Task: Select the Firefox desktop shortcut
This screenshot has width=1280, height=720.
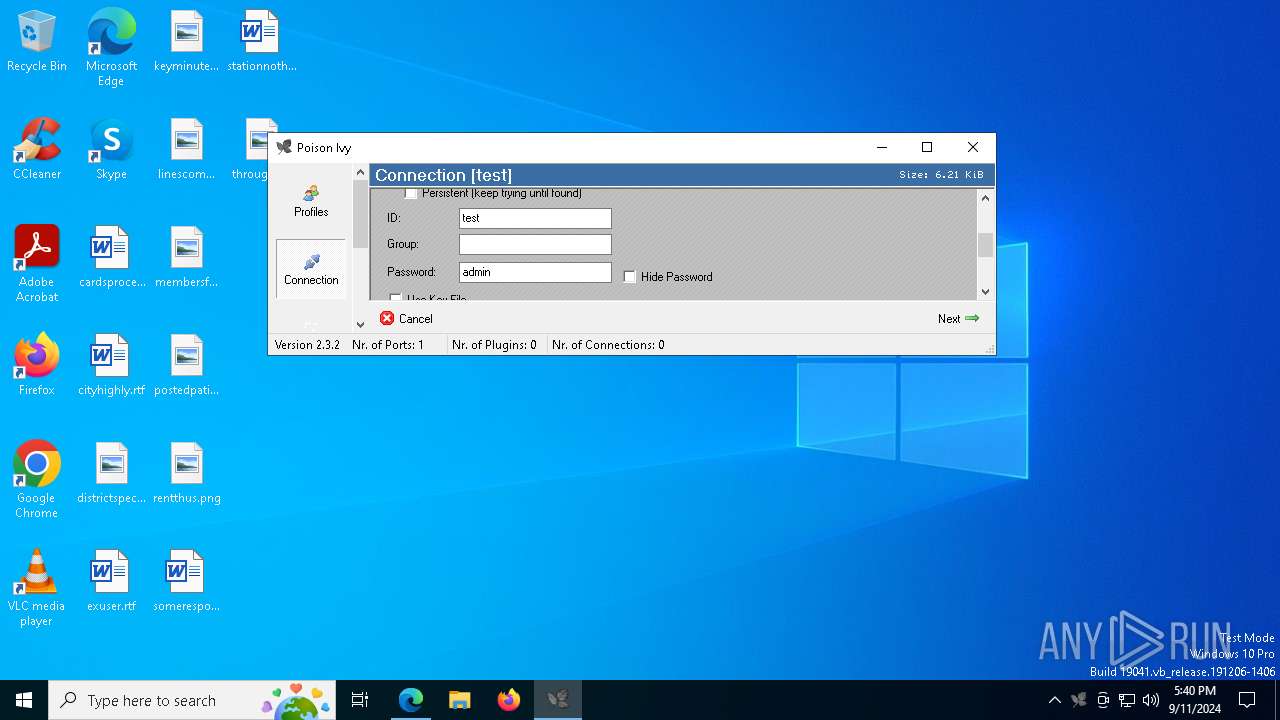Action: click(37, 365)
